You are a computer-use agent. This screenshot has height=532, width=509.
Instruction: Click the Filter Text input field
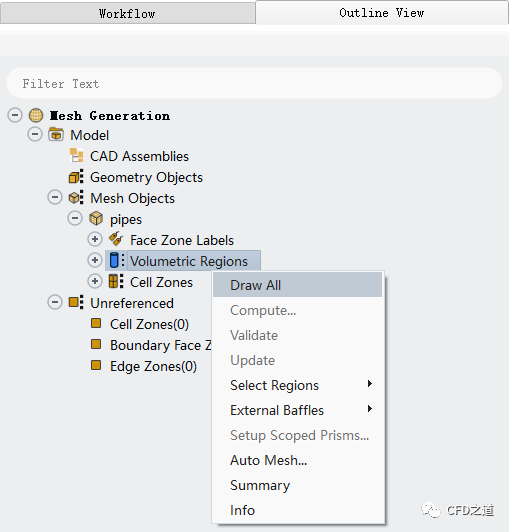click(254, 83)
